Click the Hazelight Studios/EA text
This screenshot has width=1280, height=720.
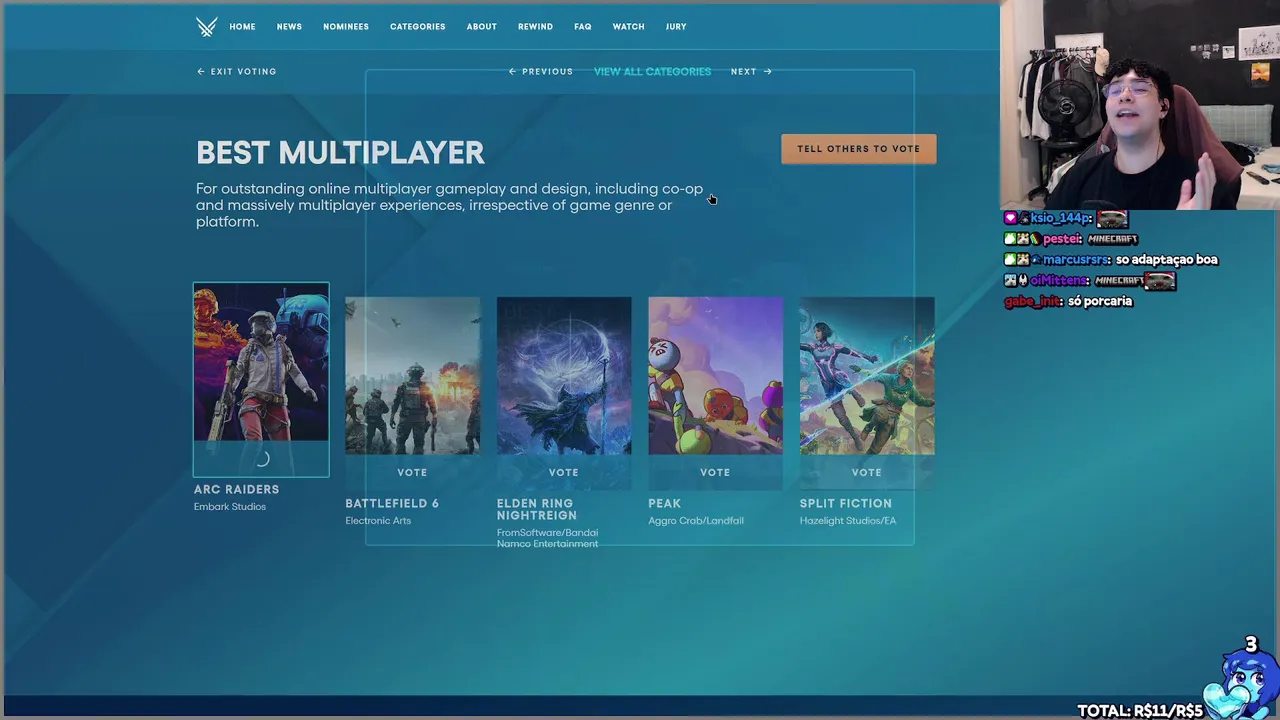(848, 521)
